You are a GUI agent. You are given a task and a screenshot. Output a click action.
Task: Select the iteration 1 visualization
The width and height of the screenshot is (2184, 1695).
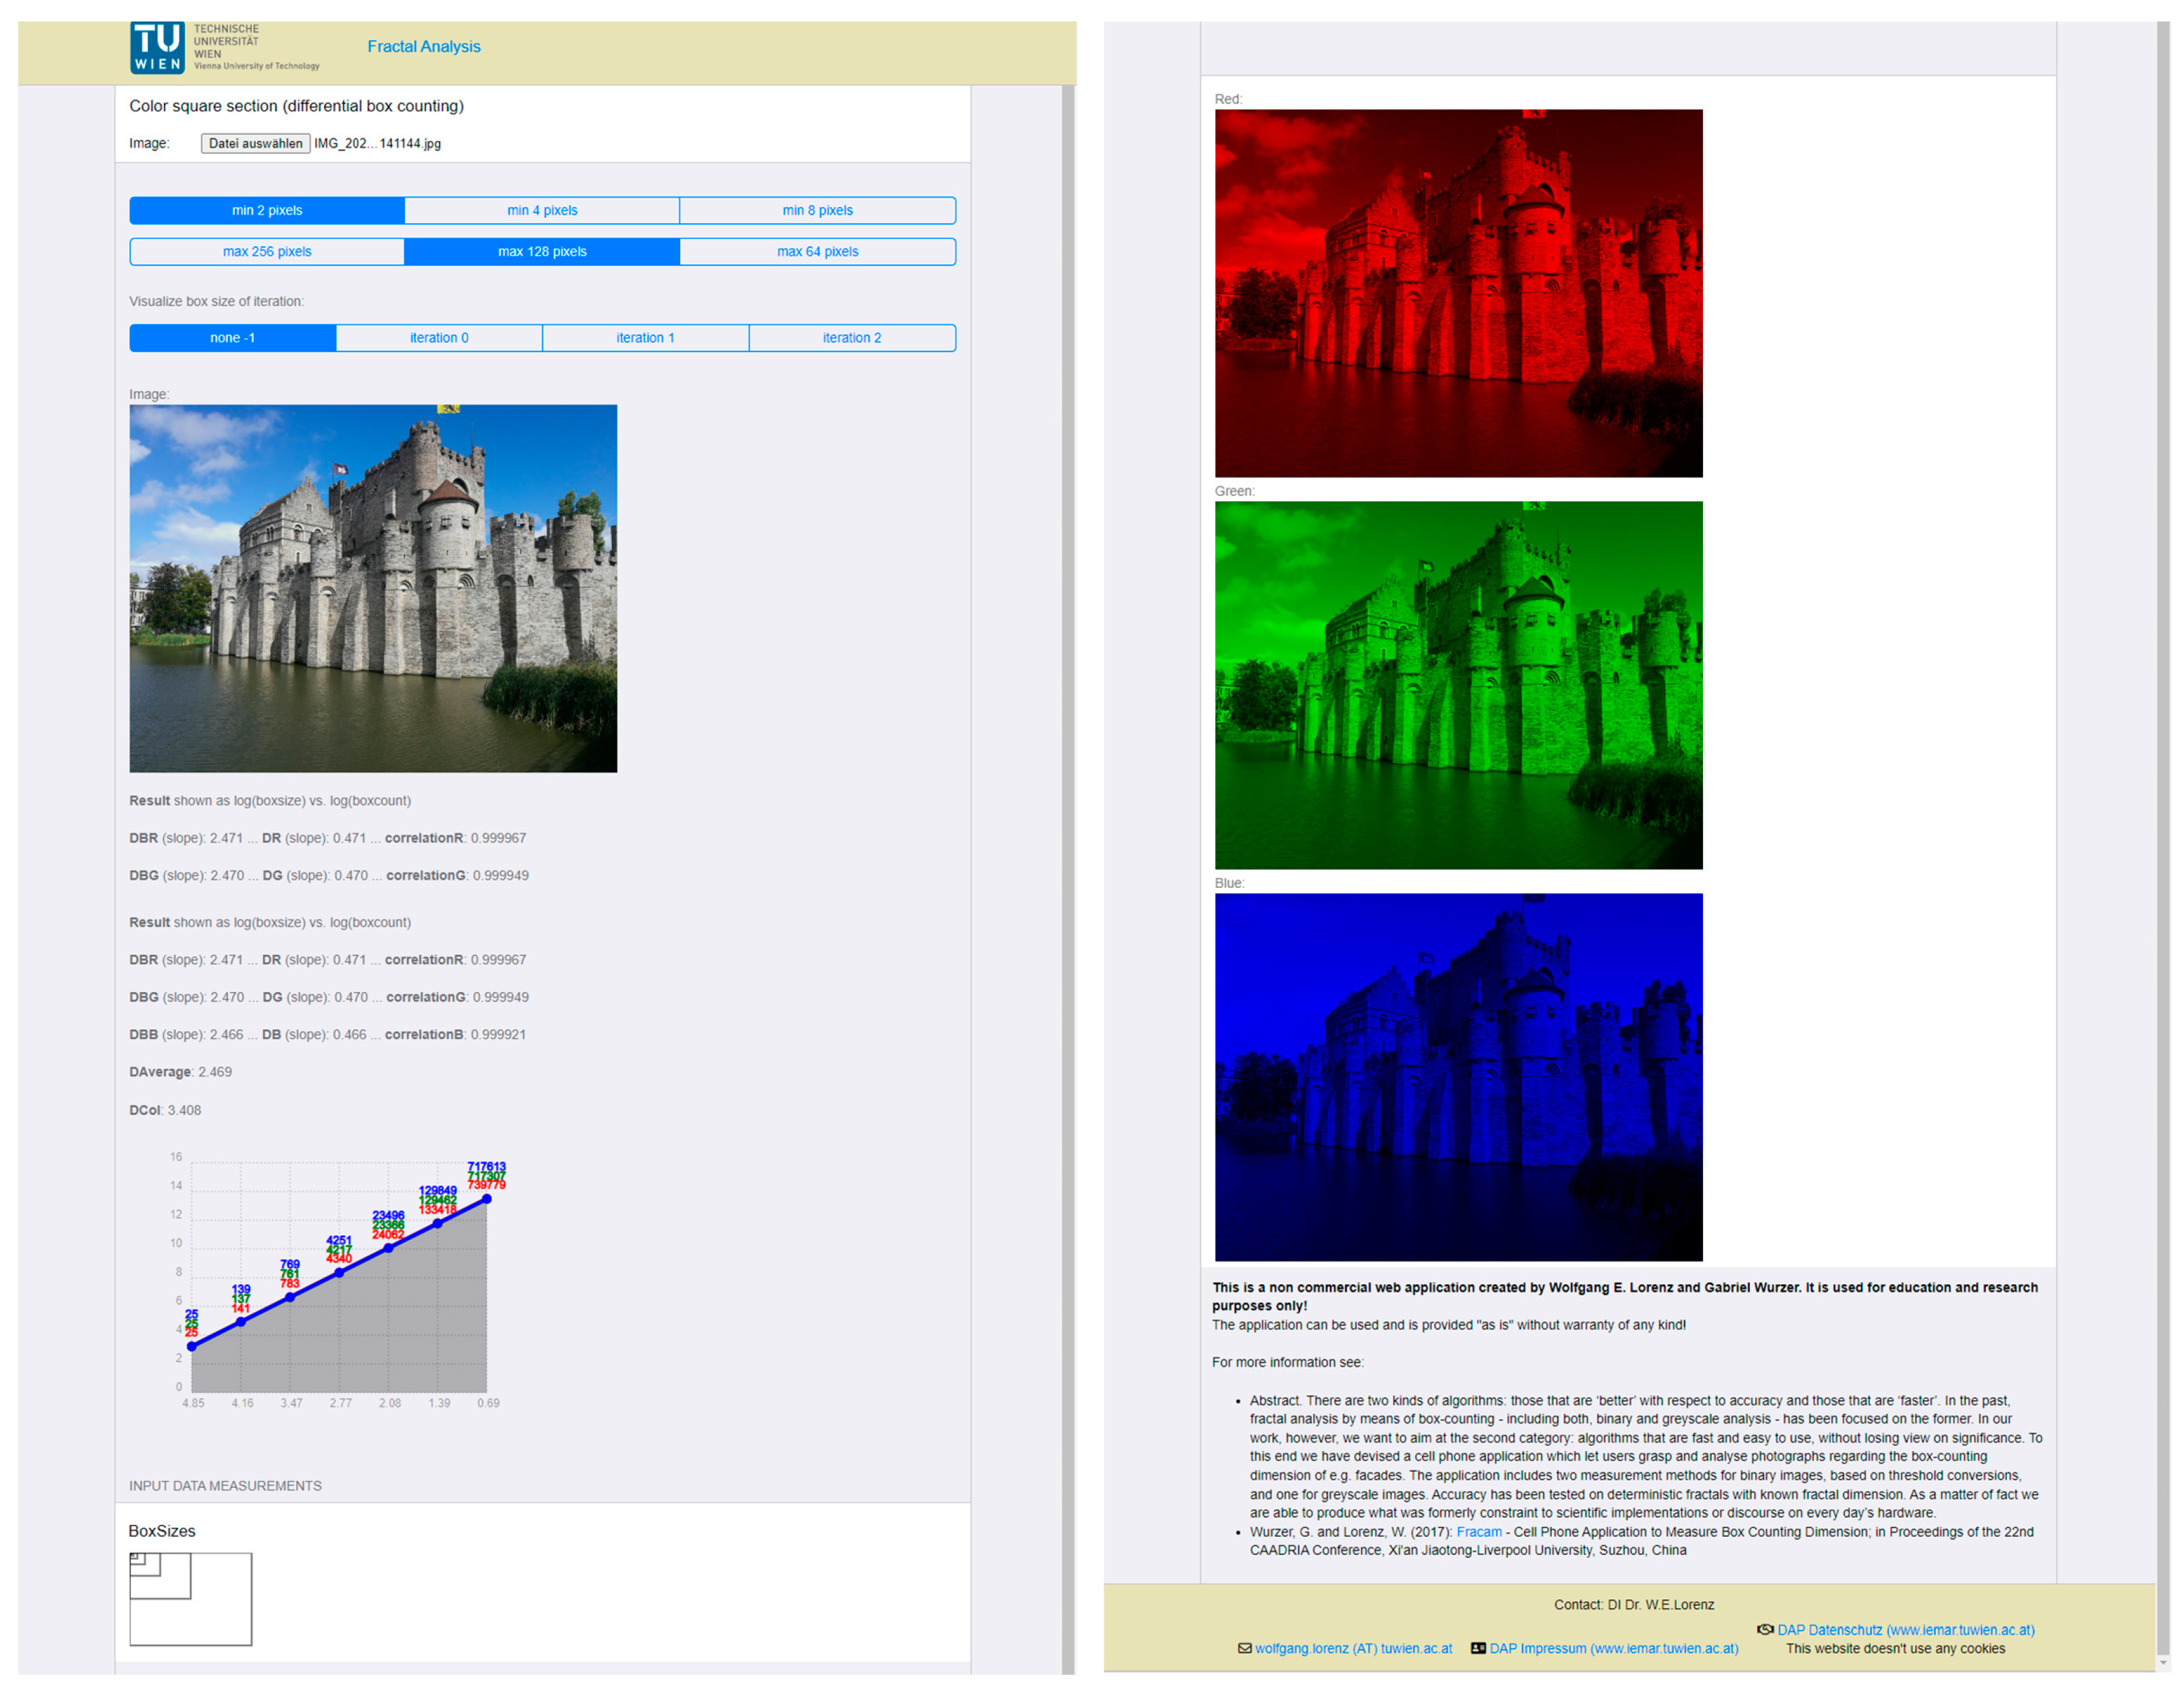[645, 338]
